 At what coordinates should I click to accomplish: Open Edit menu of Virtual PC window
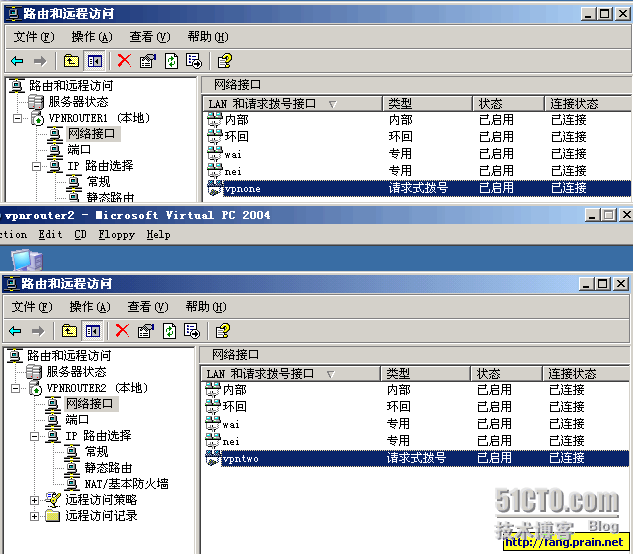click(x=50, y=235)
